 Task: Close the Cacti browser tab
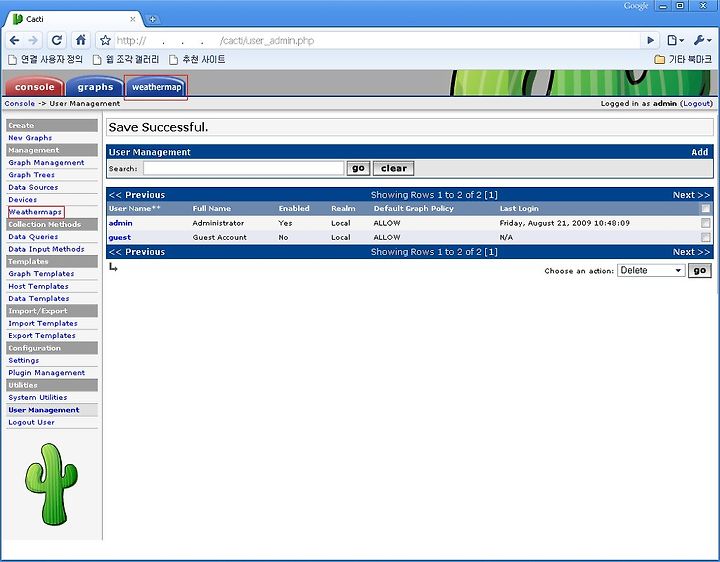132,19
